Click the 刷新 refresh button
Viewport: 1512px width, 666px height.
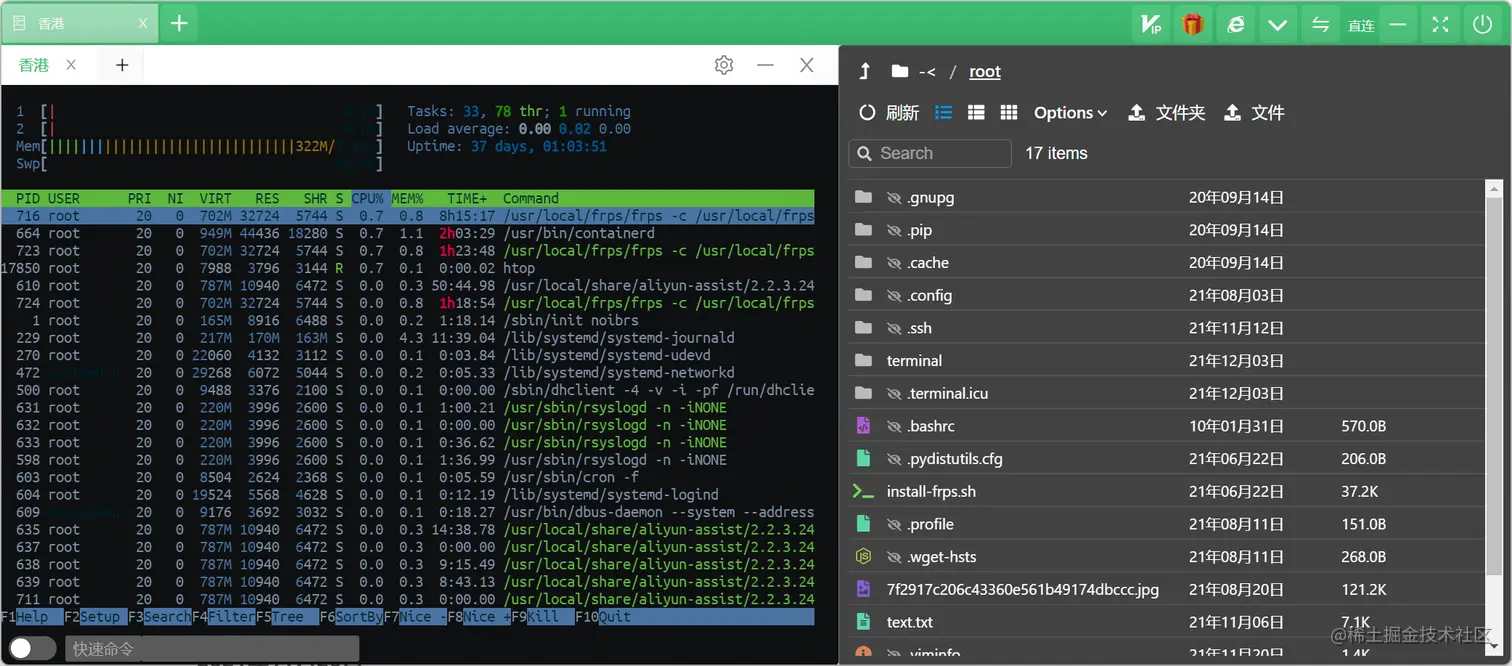pyautogui.click(x=889, y=113)
